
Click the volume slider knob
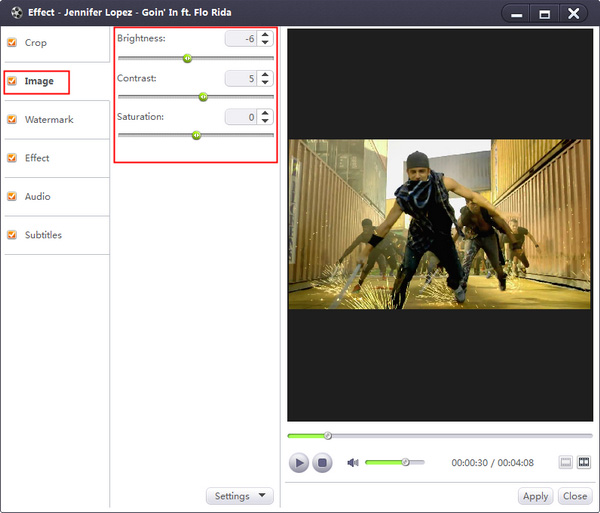405,462
